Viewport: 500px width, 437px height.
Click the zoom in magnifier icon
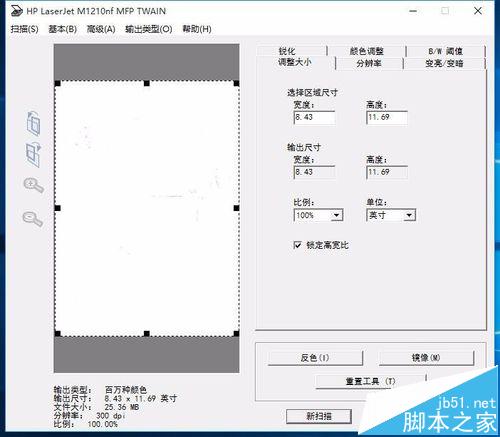[33, 185]
